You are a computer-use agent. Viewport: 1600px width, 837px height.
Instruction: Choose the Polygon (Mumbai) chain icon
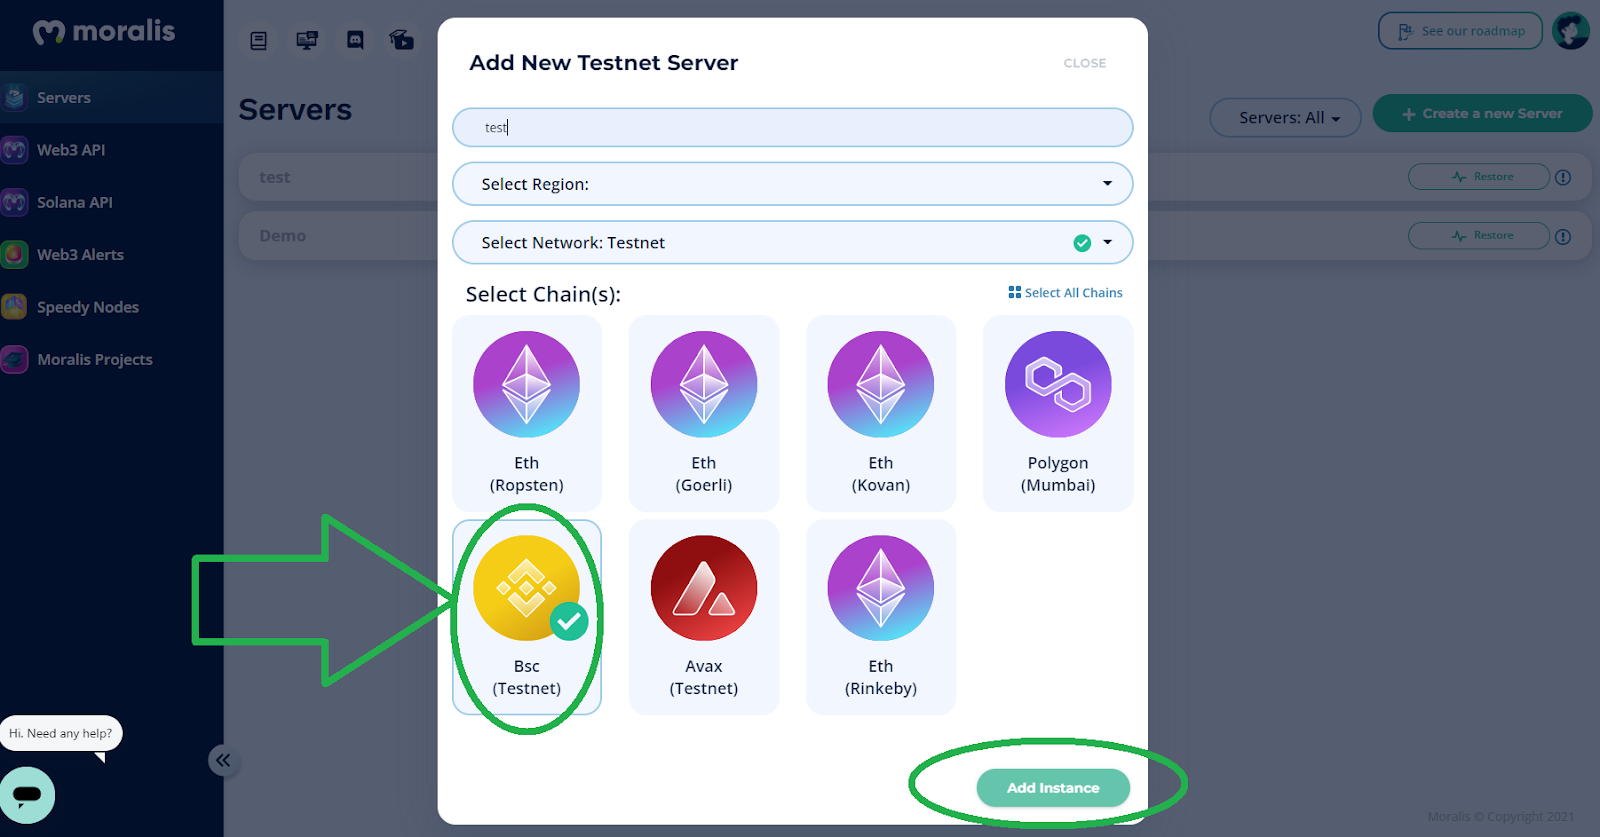pyautogui.click(x=1058, y=385)
